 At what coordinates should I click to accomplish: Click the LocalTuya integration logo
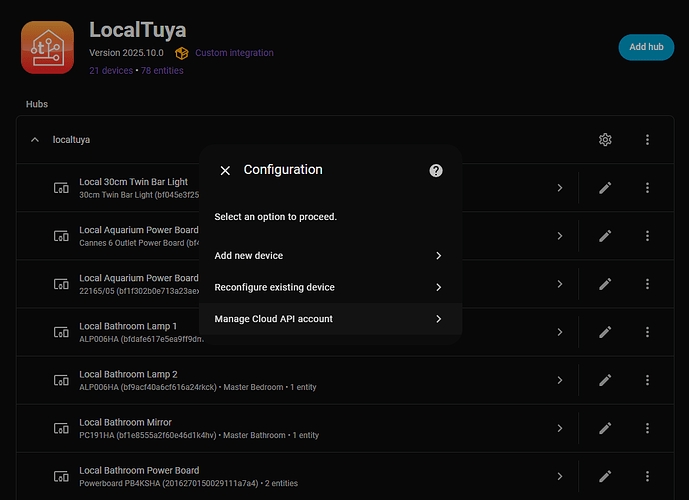48,47
